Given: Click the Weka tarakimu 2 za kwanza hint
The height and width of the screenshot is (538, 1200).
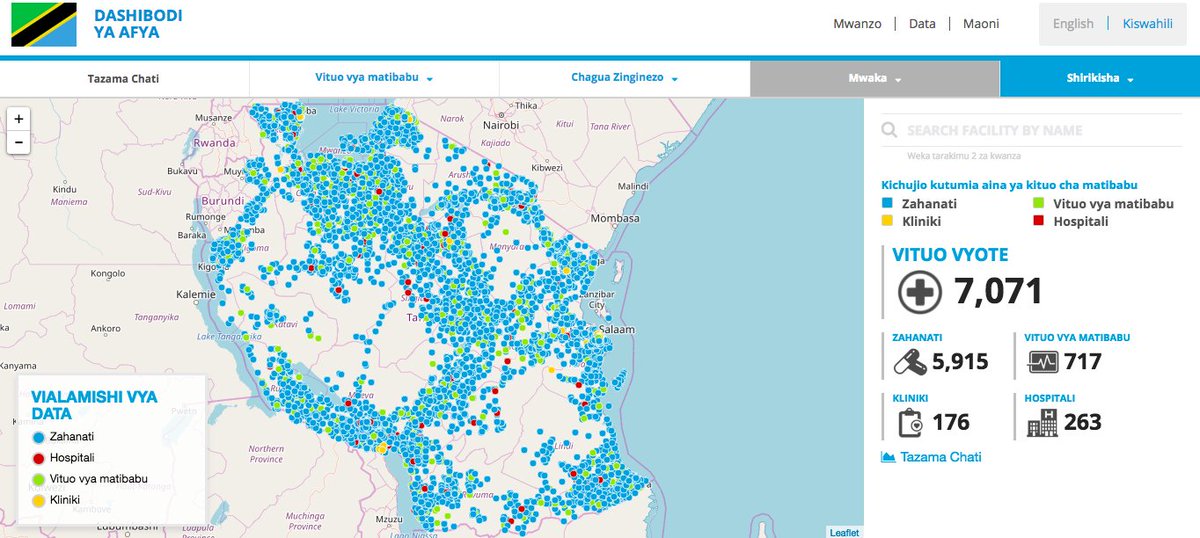Looking at the screenshot, I should point(963,156).
